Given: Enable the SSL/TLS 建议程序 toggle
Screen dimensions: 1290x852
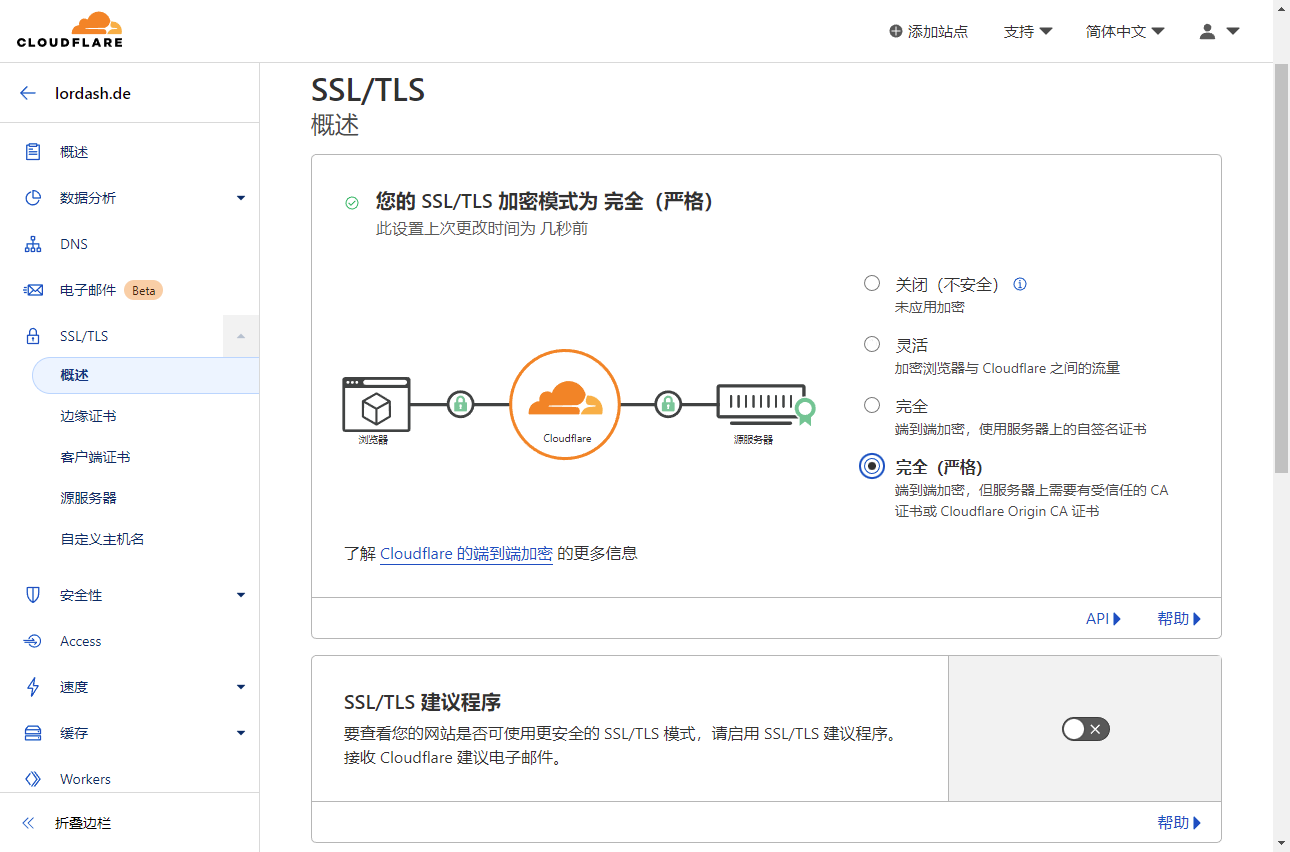Looking at the screenshot, I should point(1086,729).
